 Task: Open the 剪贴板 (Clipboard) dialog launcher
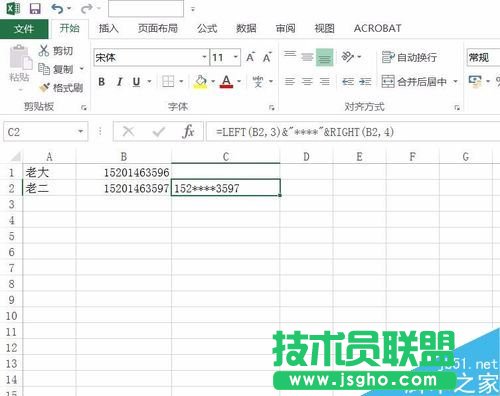tap(84, 108)
